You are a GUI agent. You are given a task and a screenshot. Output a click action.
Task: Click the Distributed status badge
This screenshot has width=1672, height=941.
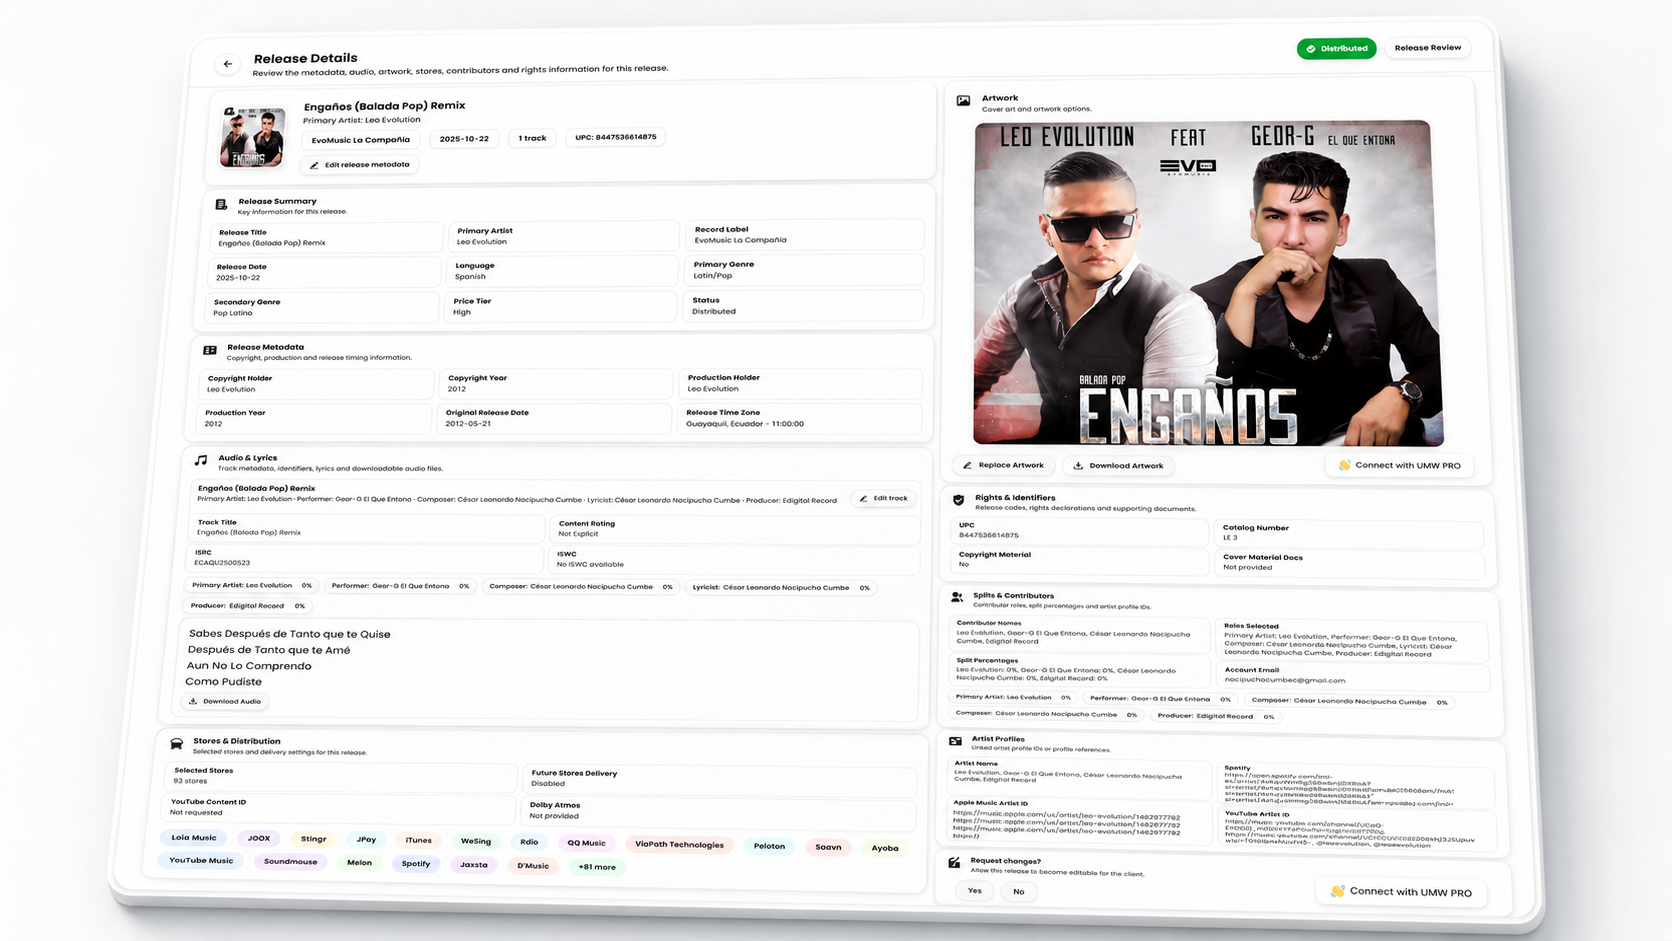pos(1337,48)
